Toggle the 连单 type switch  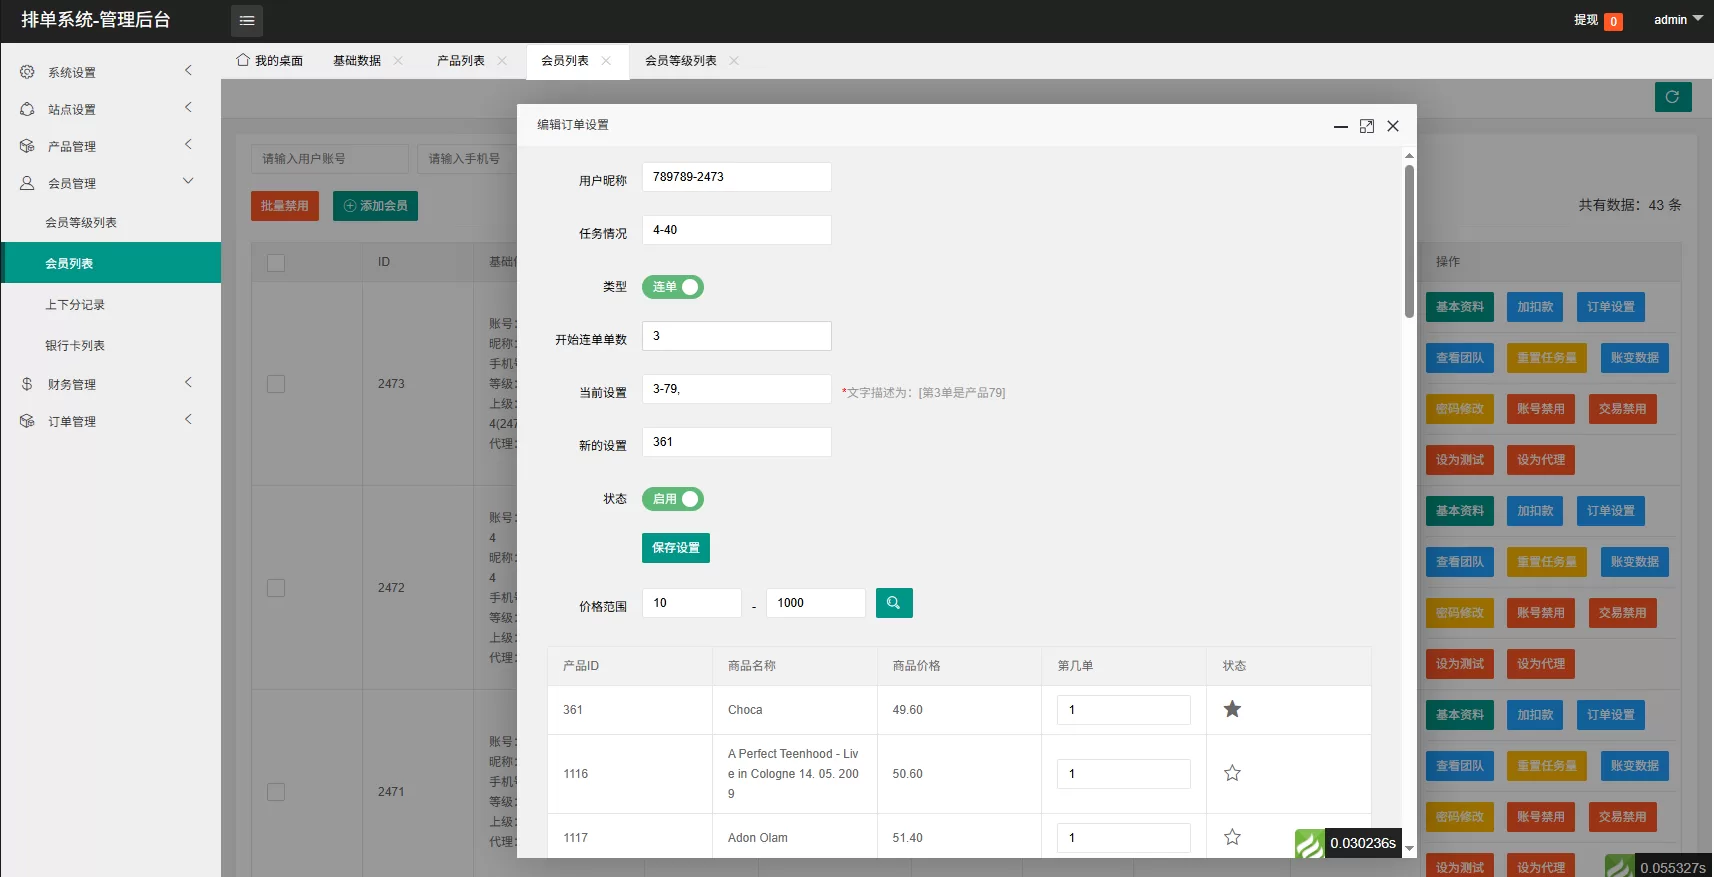coord(672,287)
